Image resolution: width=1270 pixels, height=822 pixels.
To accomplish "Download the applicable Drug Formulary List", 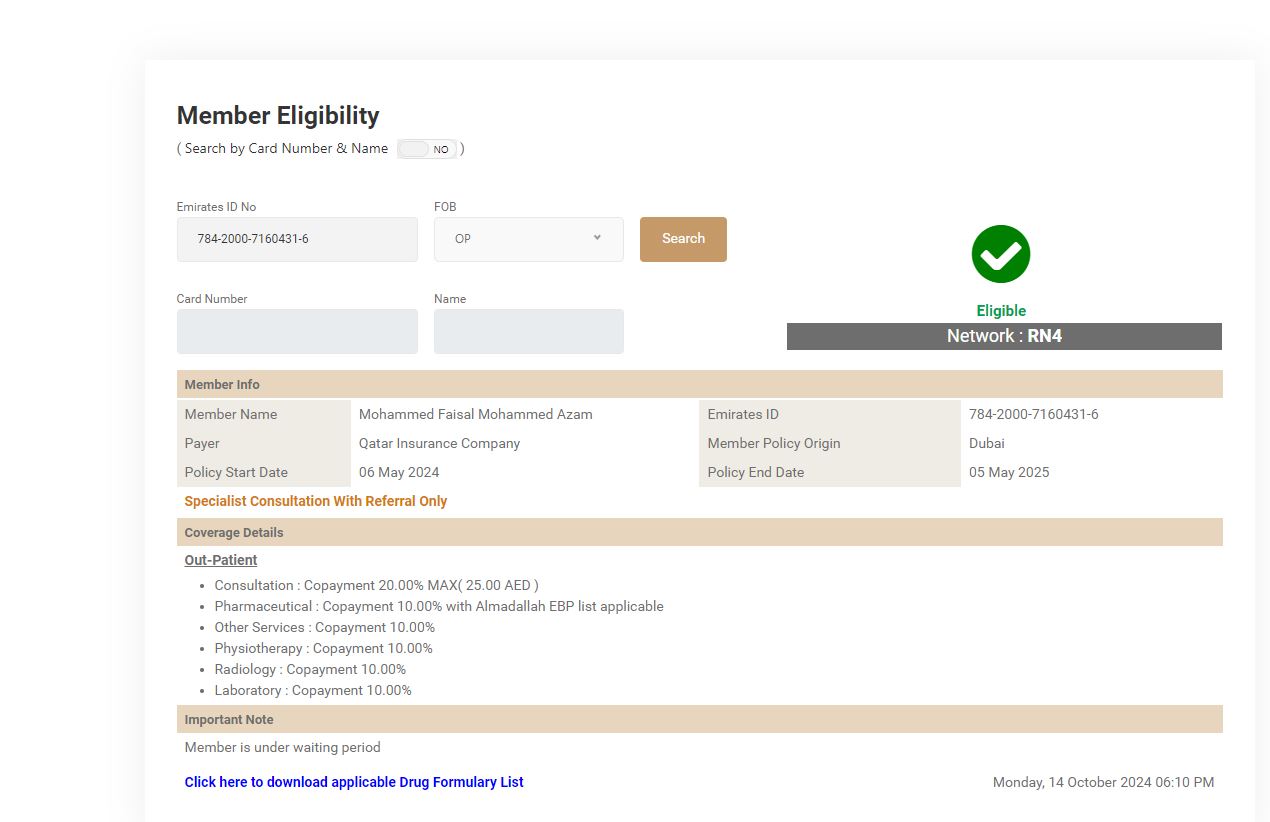I will (354, 782).
